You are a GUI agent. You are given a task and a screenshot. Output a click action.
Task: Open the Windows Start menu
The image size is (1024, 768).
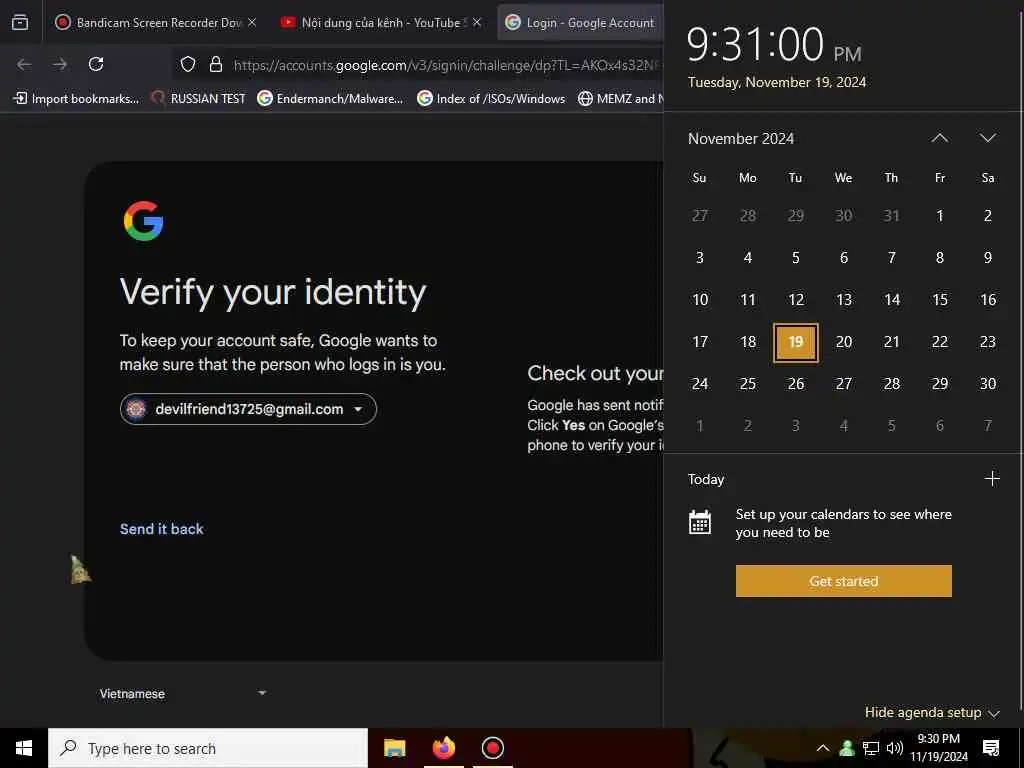click(24, 748)
